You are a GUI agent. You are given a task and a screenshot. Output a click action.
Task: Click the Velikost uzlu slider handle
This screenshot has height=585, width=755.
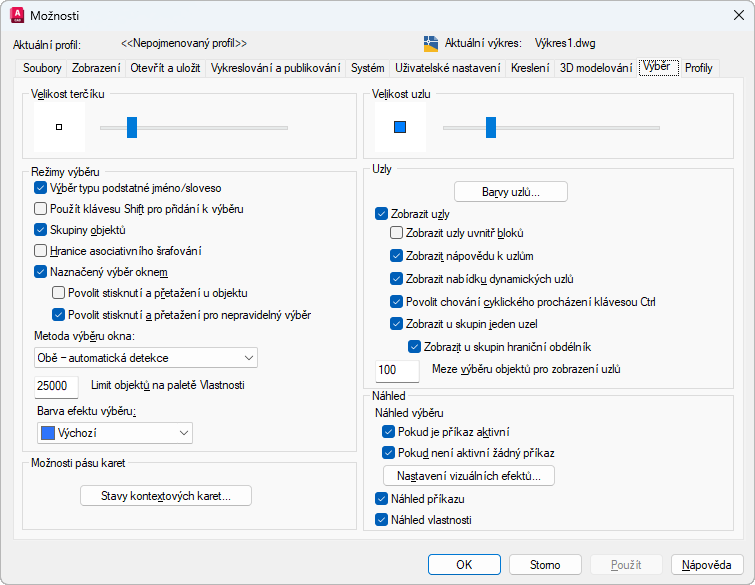pos(490,127)
